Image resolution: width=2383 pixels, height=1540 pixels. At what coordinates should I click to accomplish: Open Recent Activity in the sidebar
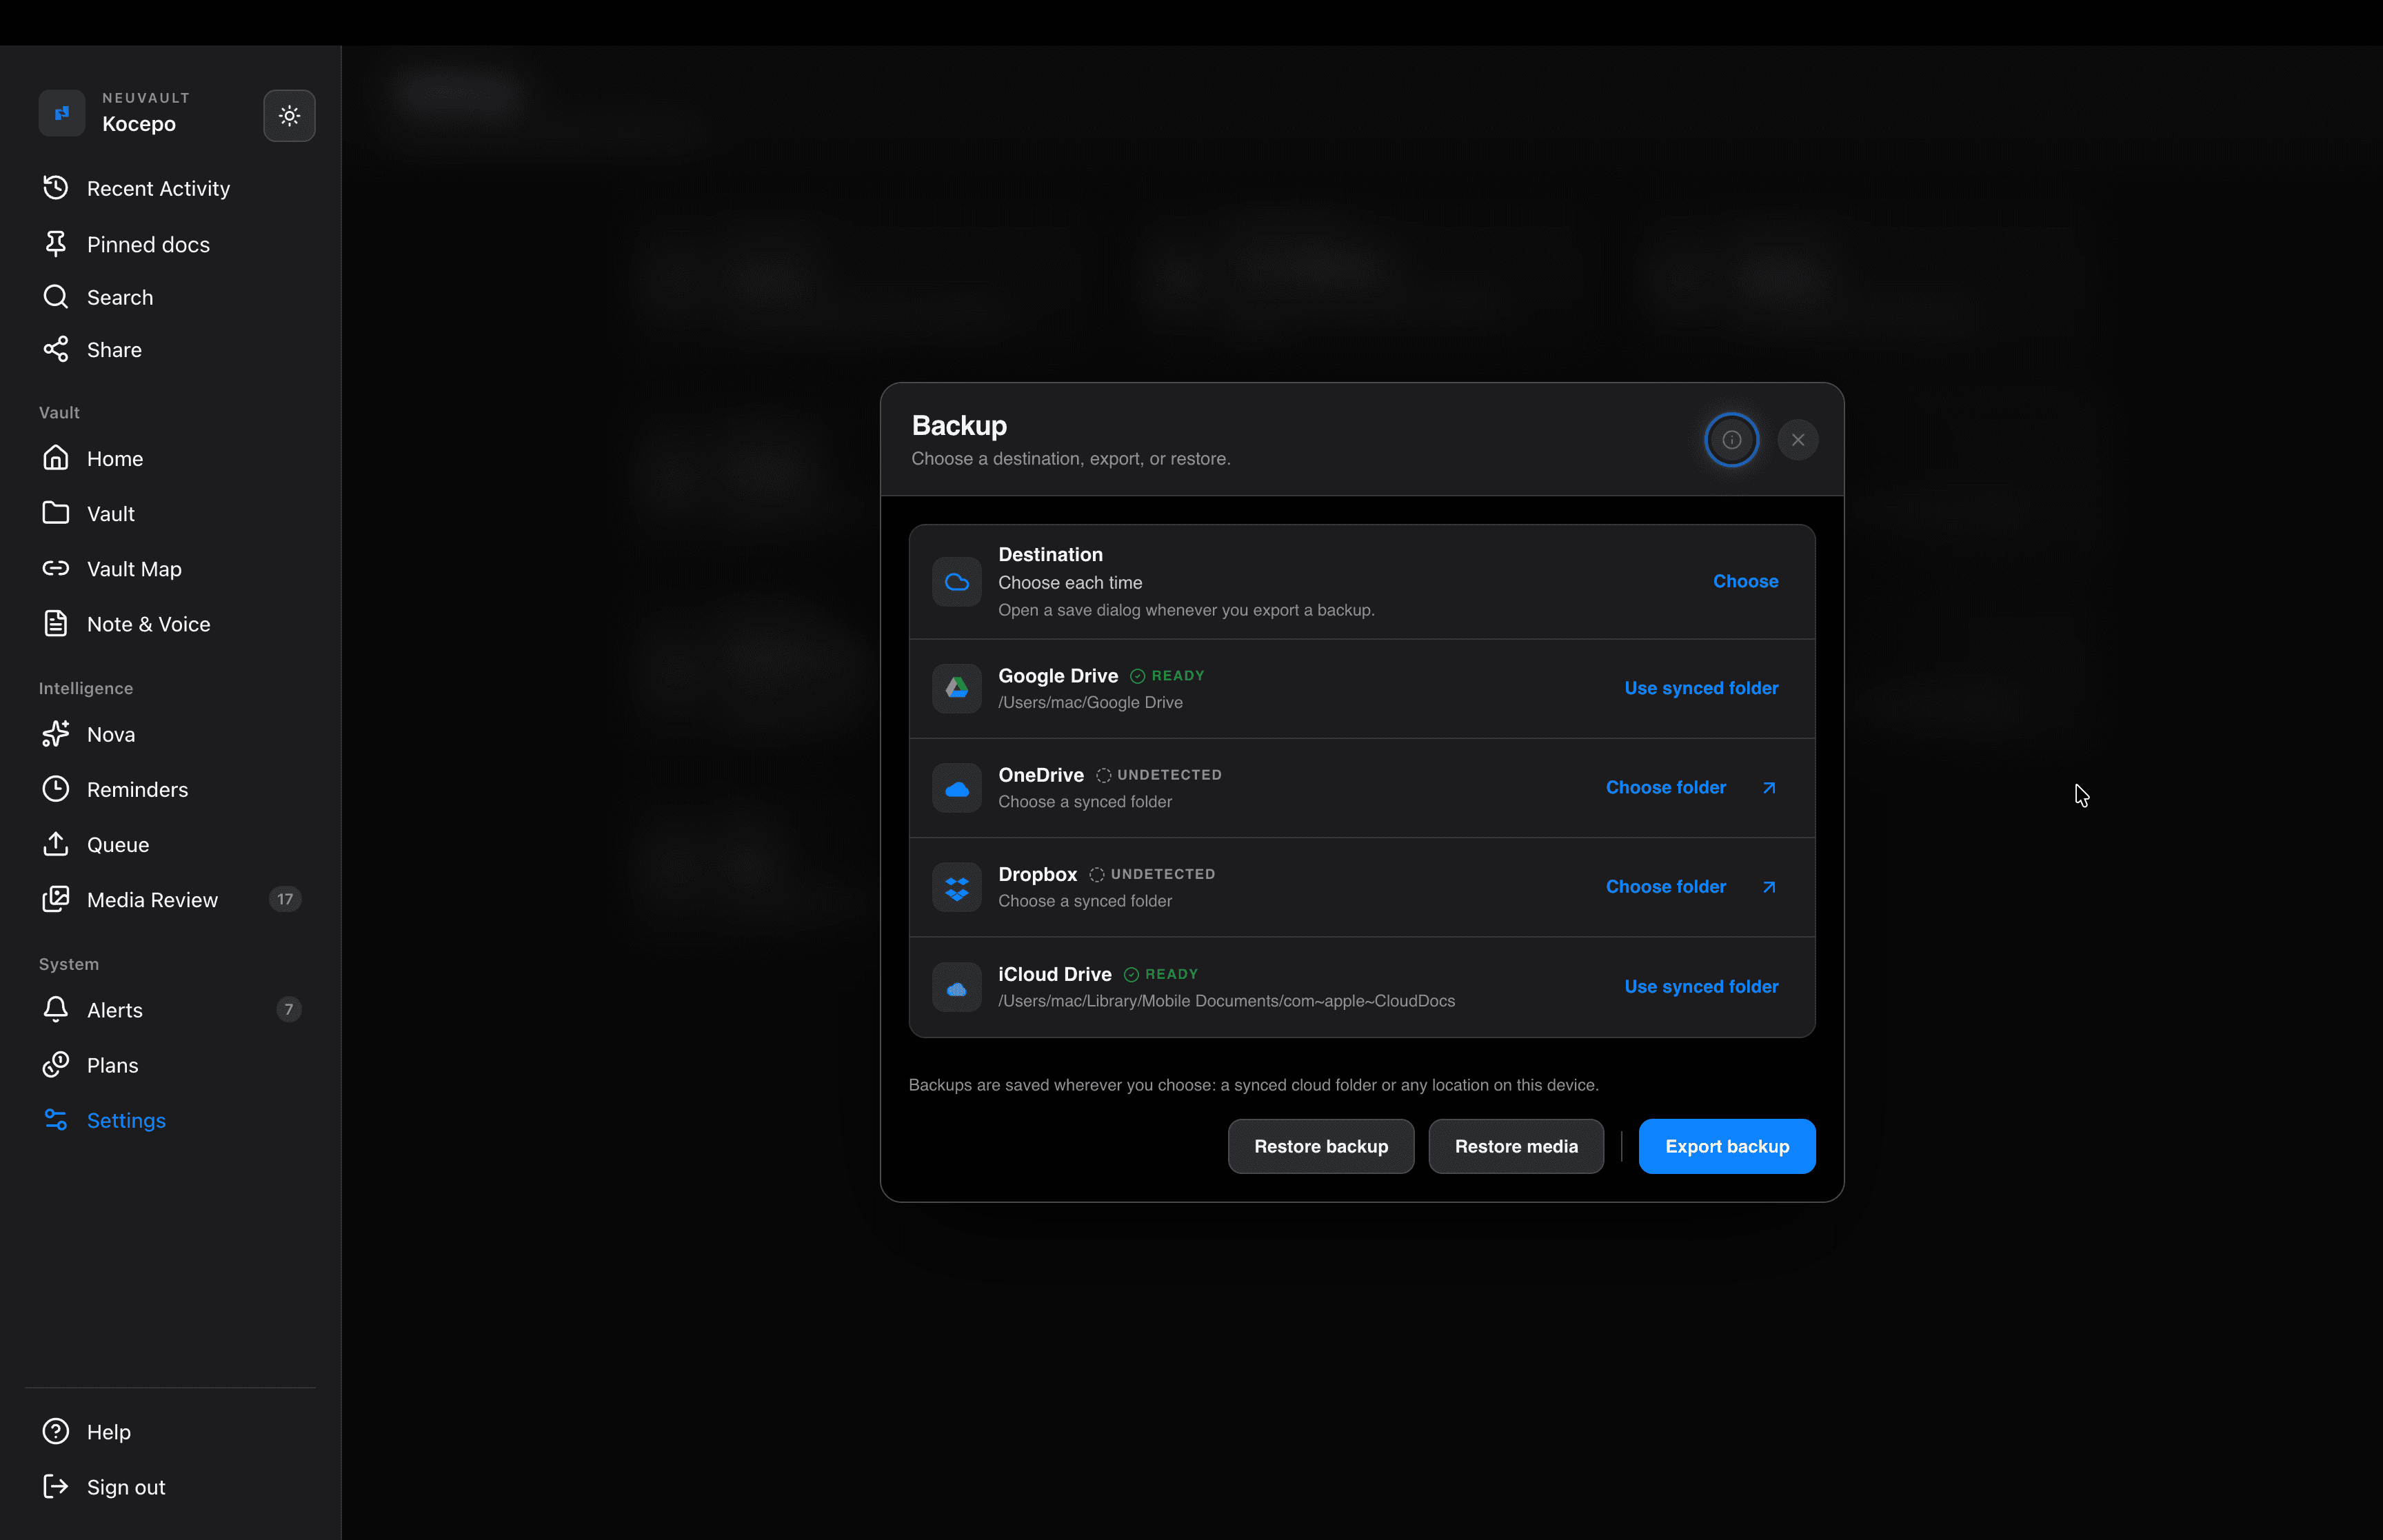coord(170,188)
